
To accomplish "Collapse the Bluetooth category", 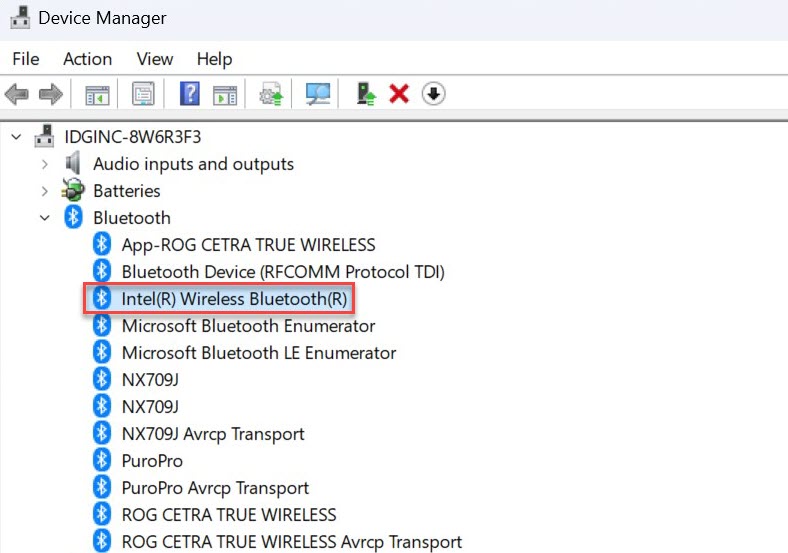I will coord(45,218).
